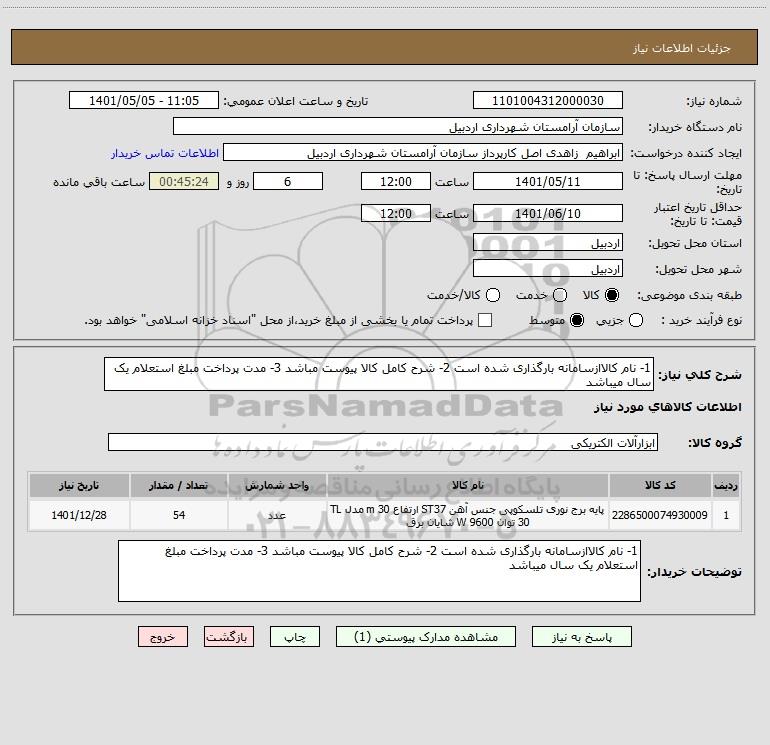The image size is (770, 745).
Task: Click the deadline time field next to 1401/05/11
Action: click(396, 182)
